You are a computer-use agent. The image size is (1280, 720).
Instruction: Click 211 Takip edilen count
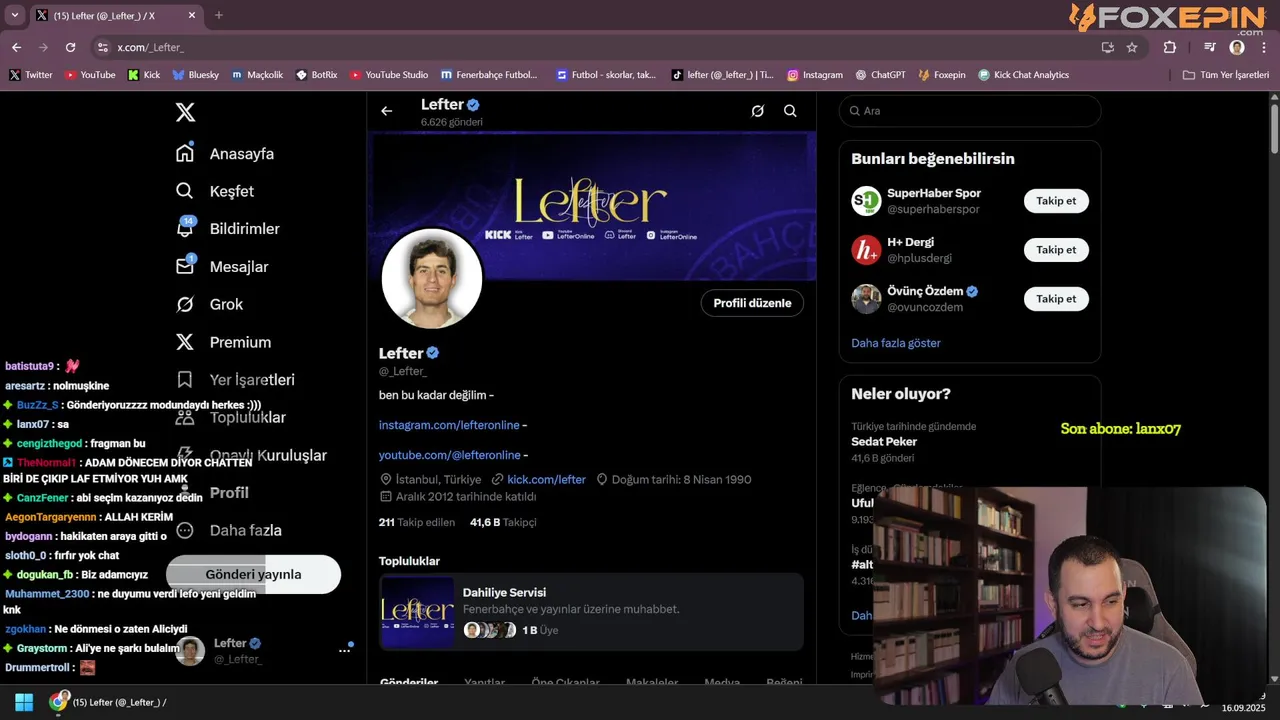(x=417, y=522)
